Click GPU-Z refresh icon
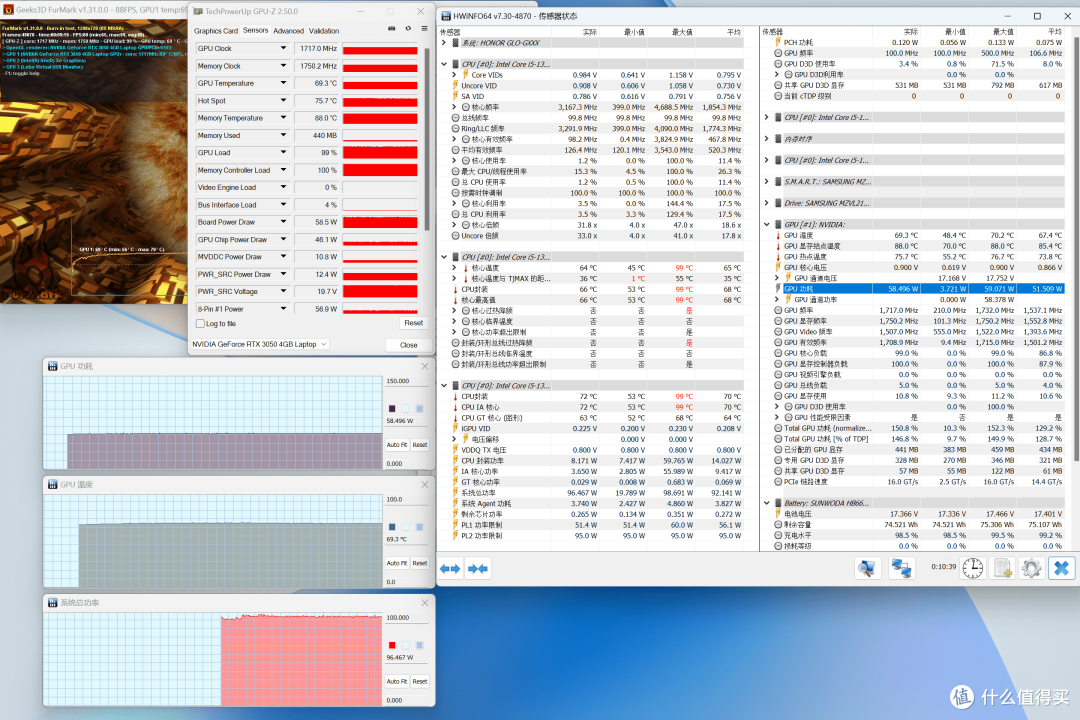 click(x=408, y=29)
